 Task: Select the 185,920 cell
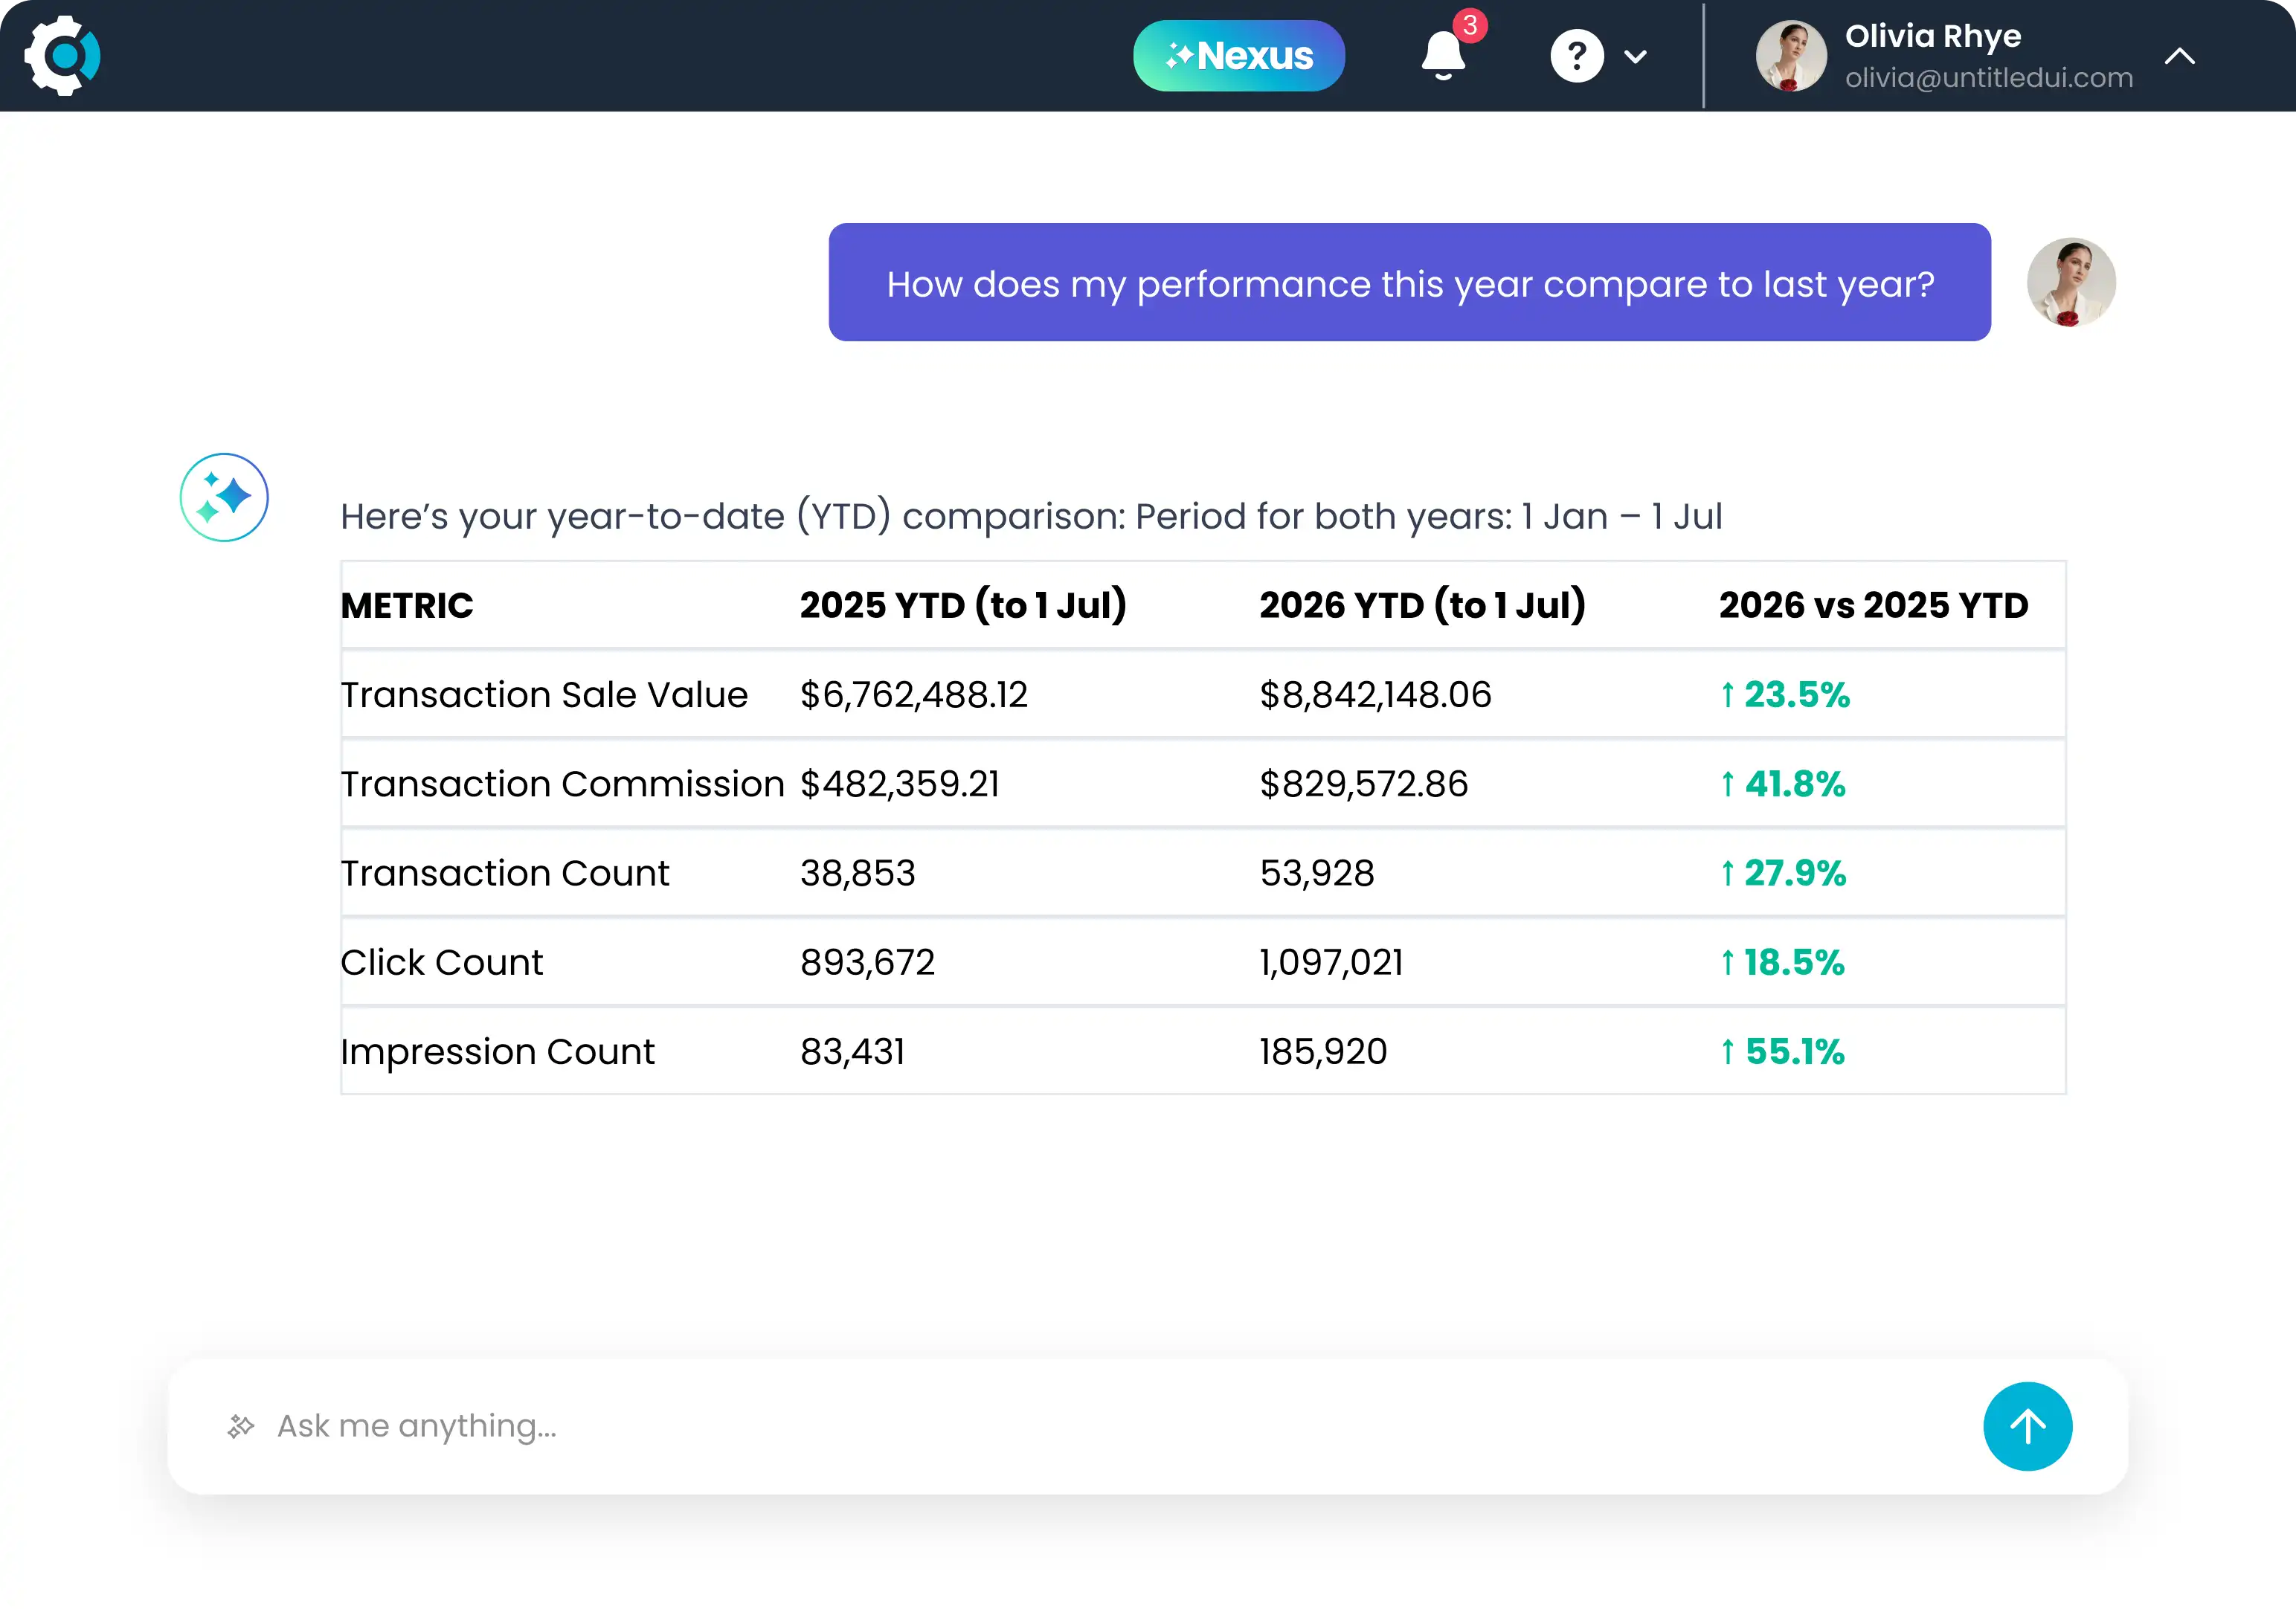(x=1323, y=1052)
